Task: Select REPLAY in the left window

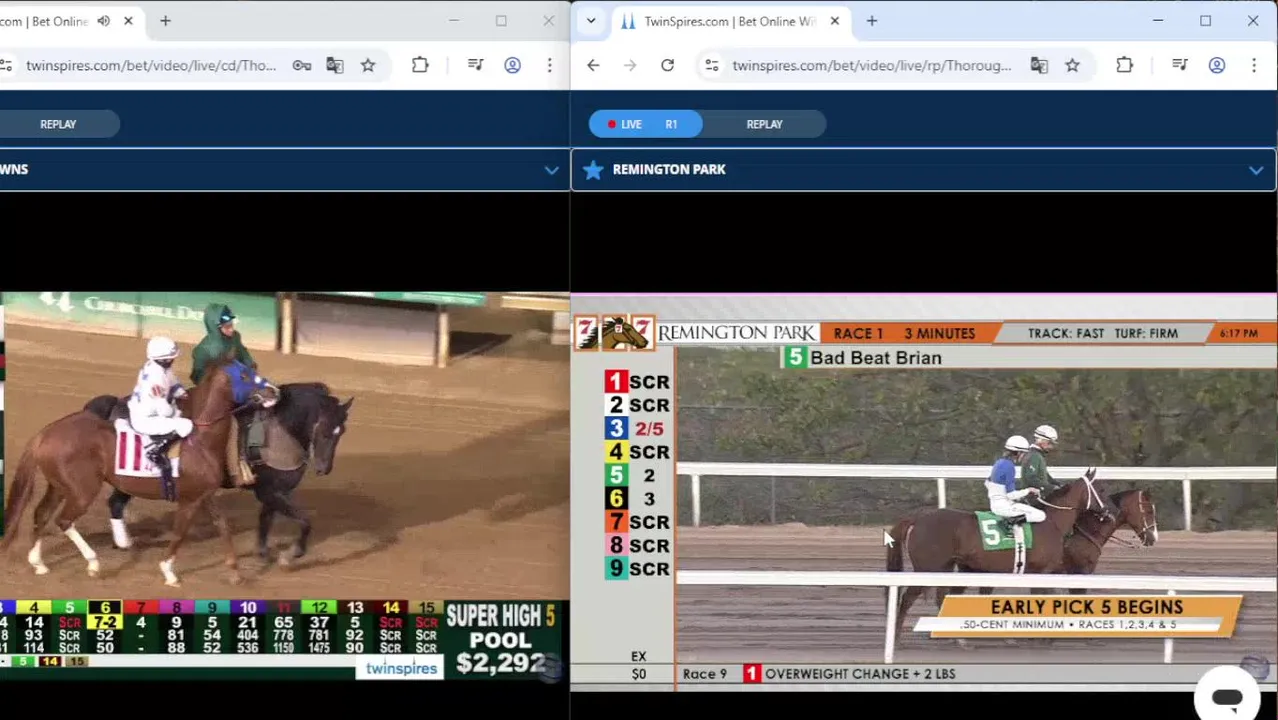Action: (58, 124)
